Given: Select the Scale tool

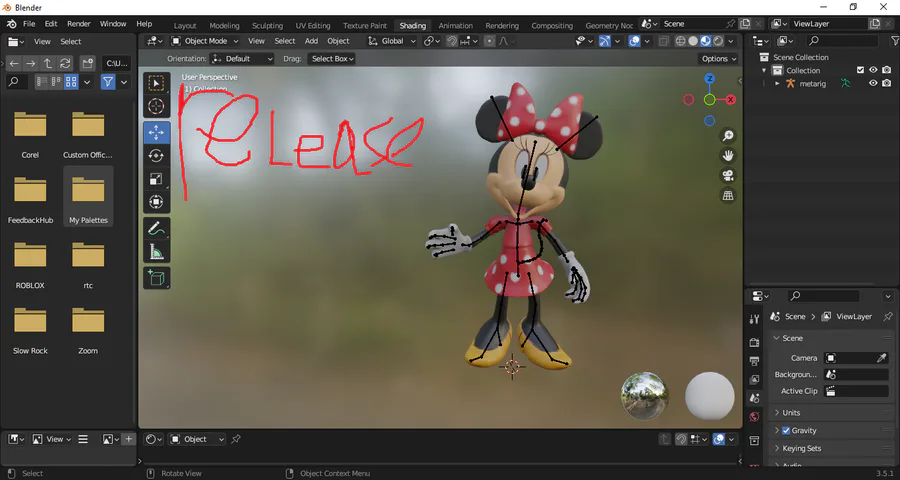Looking at the screenshot, I should point(157,179).
